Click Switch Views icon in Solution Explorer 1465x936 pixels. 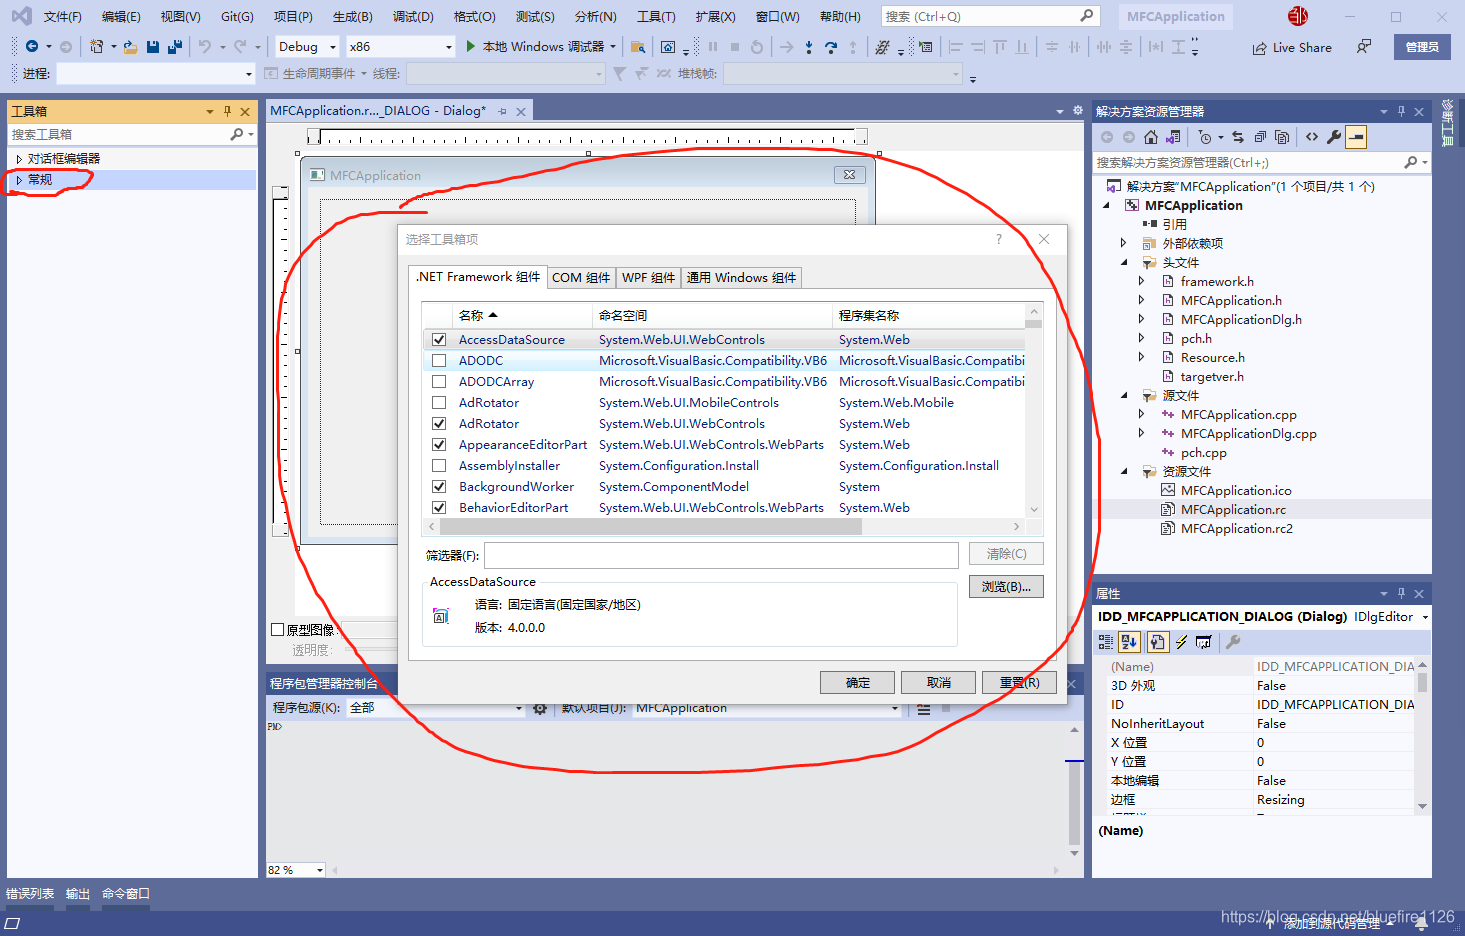click(1173, 137)
